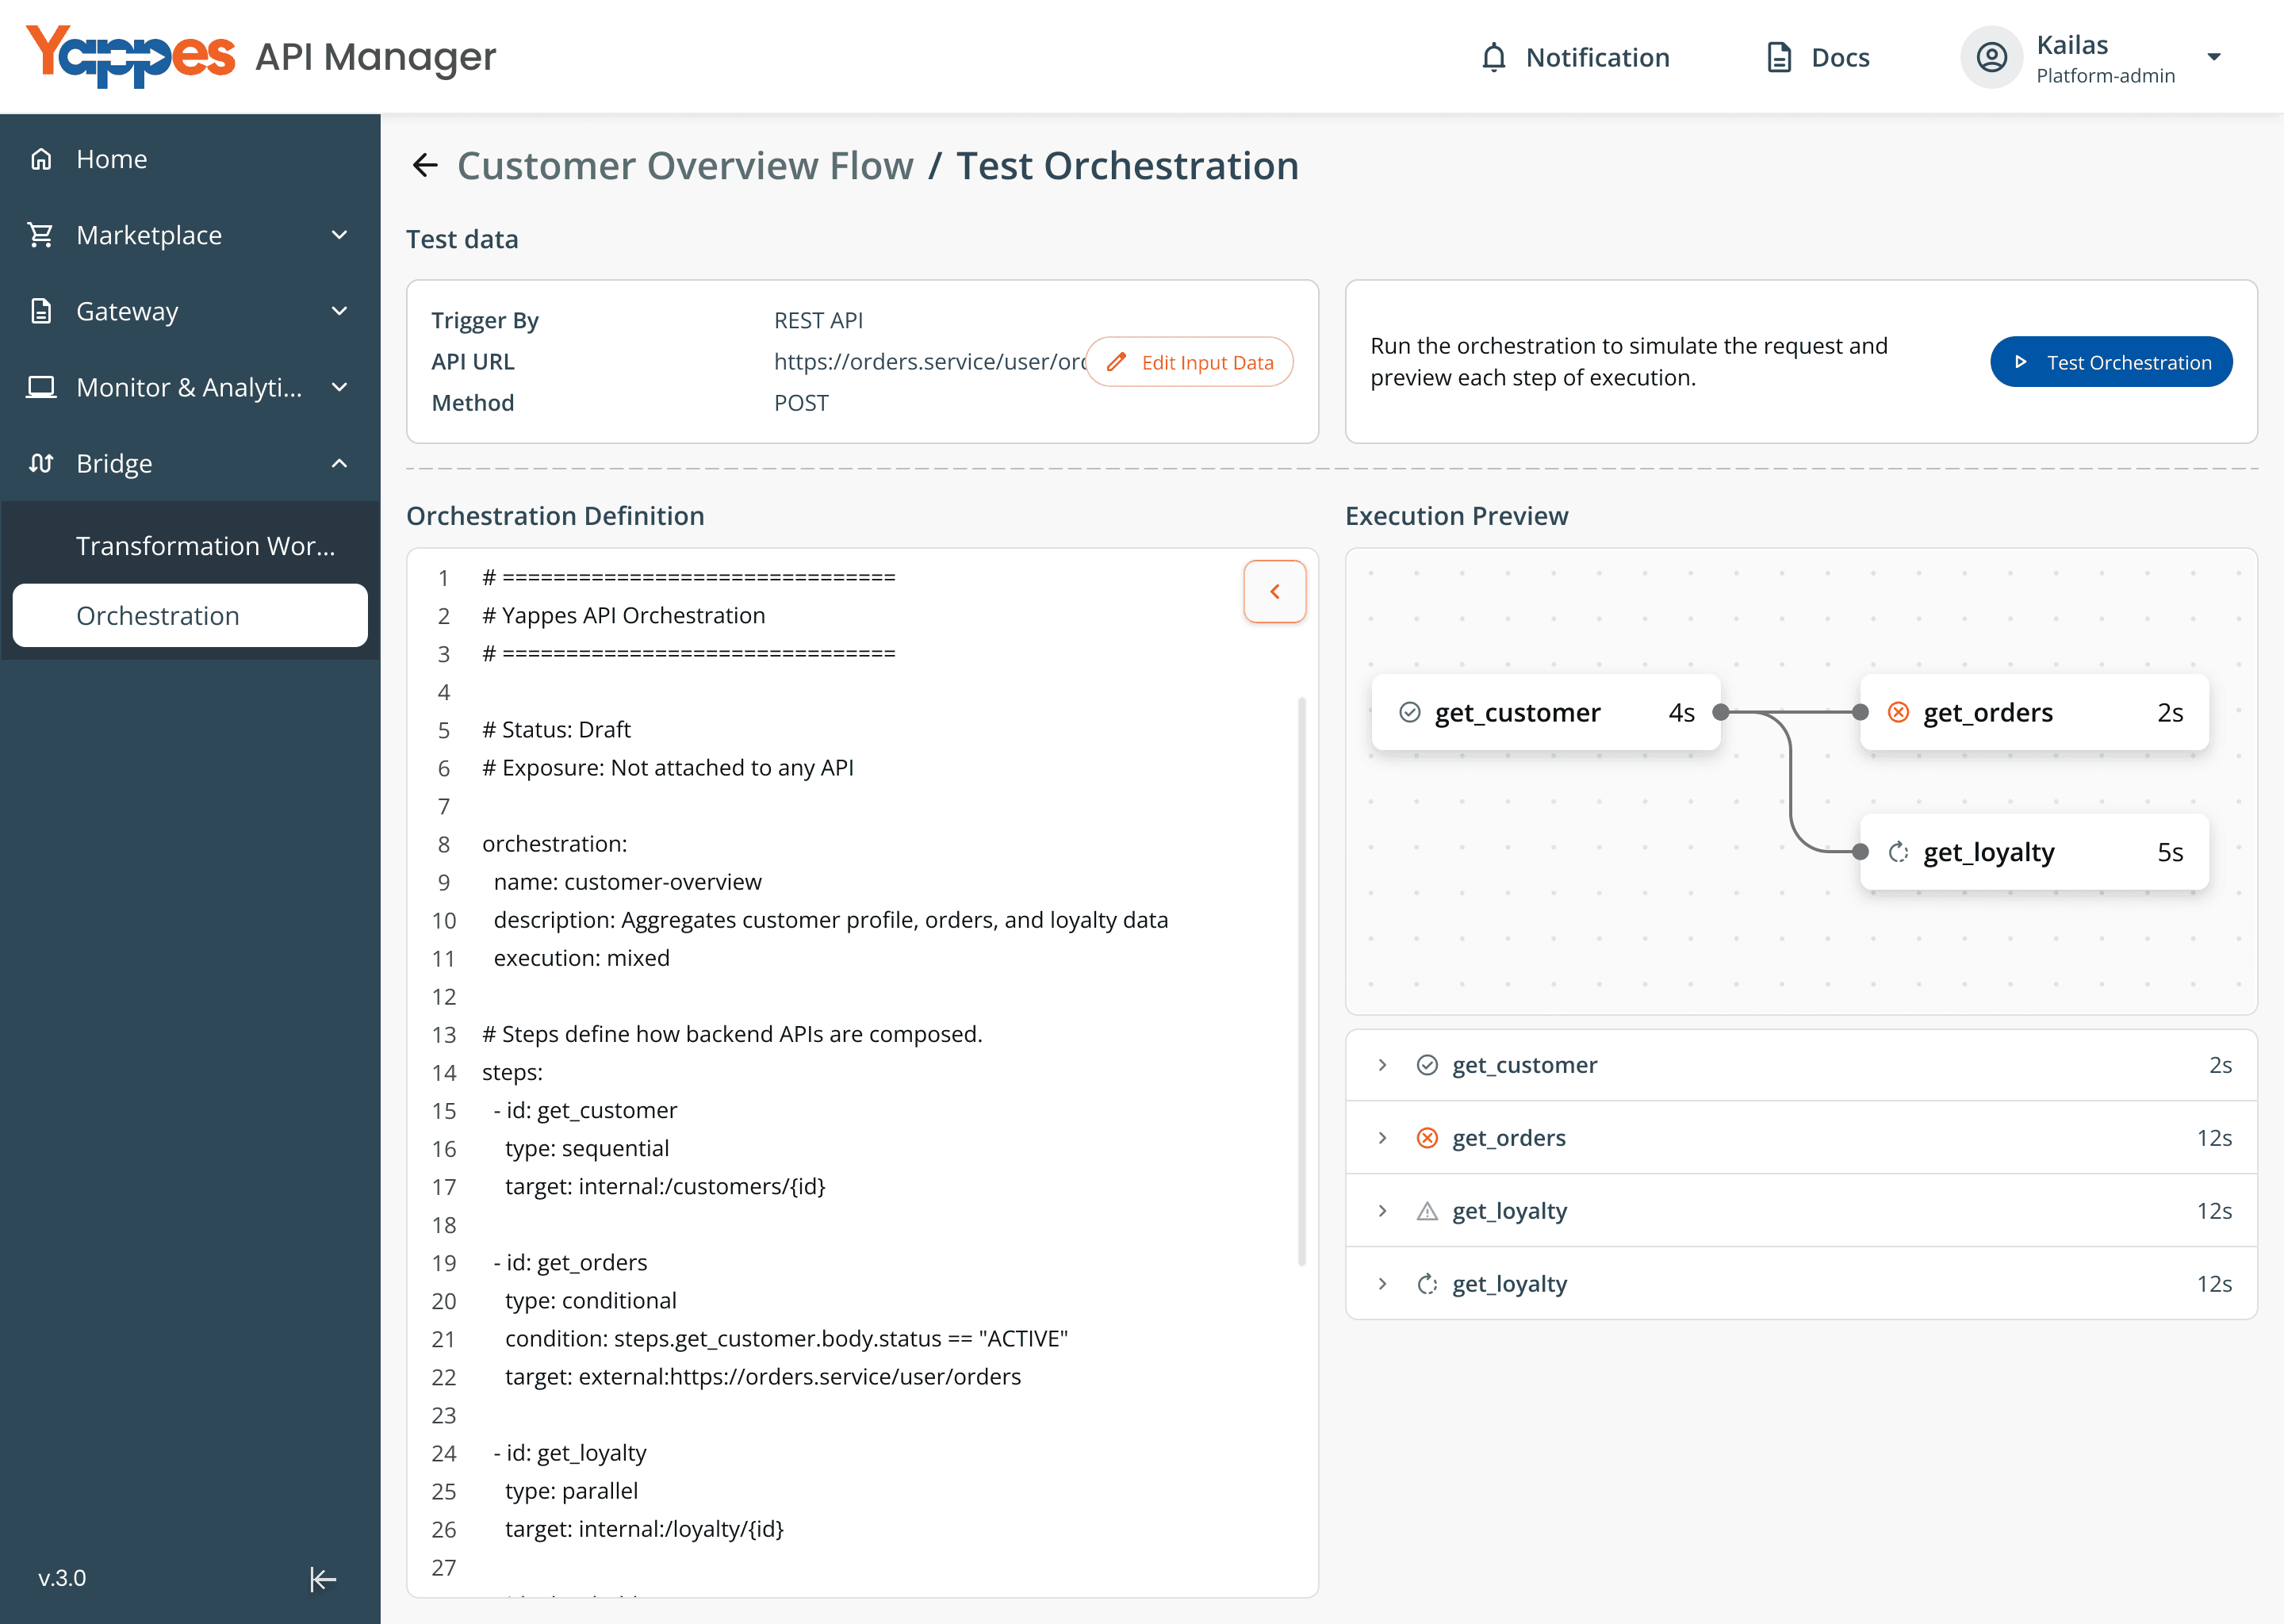
Task: Click the play icon on Test Orchestration
Action: click(2021, 362)
